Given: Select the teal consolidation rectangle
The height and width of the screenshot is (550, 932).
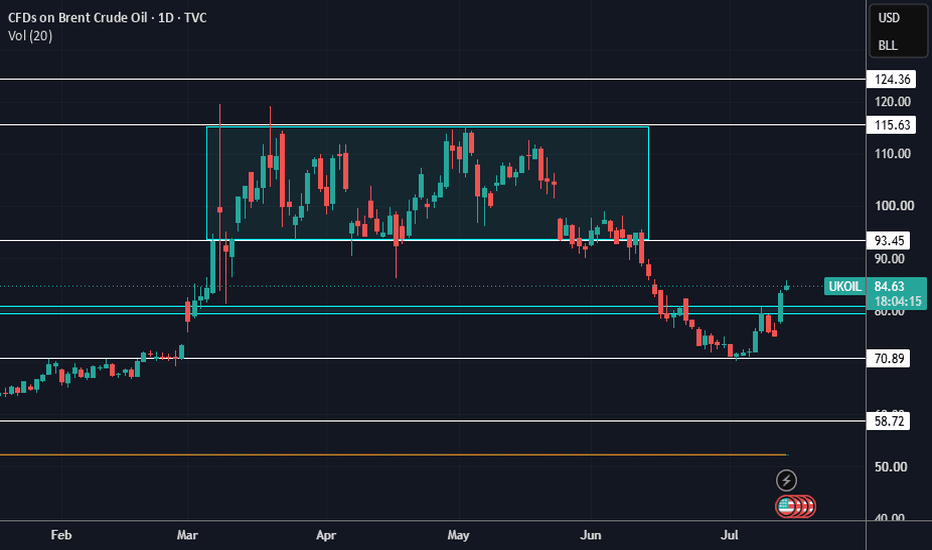Looking at the screenshot, I should coord(427,183).
